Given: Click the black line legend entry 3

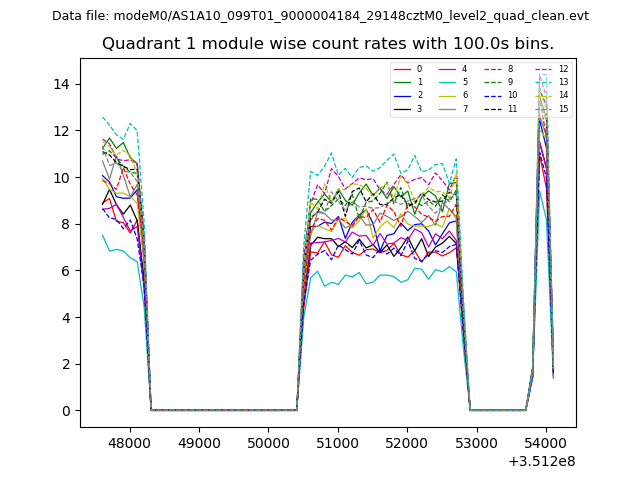Looking at the screenshot, I should [409, 108].
